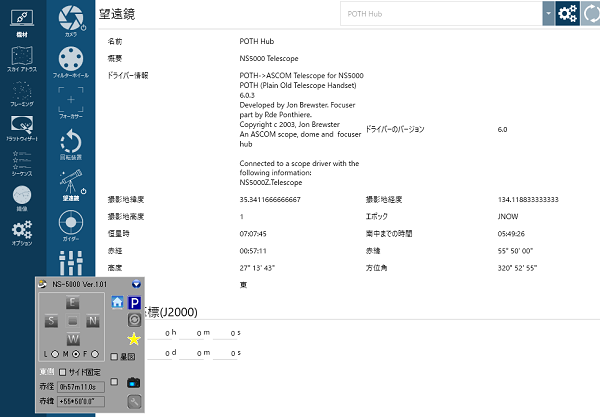Open the フラットウィザード flat wizard tab
Viewport: 600px width, 417px height.
pos(22,129)
